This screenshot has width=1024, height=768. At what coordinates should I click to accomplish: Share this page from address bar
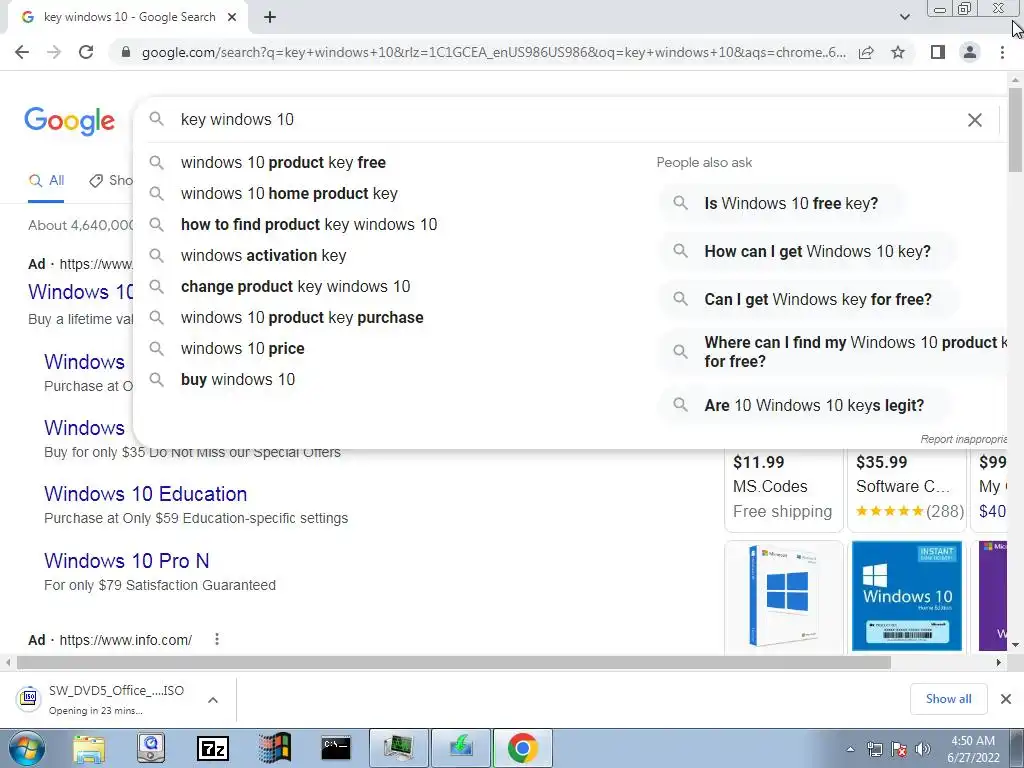click(x=866, y=52)
